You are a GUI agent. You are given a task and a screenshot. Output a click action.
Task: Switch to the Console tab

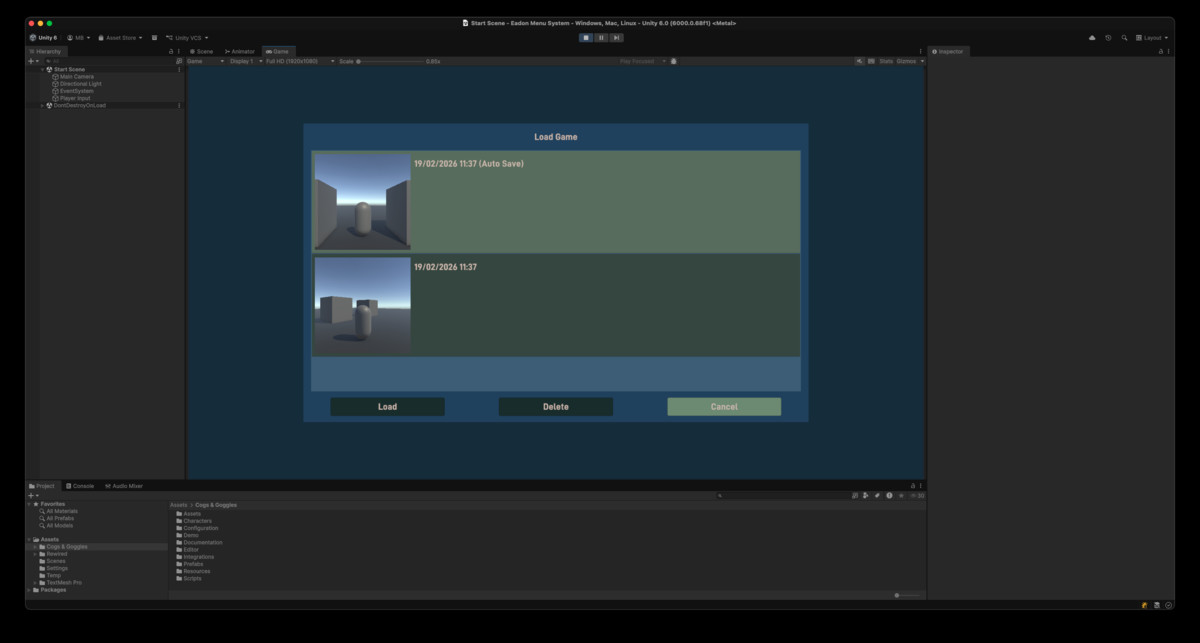[80, 485]
